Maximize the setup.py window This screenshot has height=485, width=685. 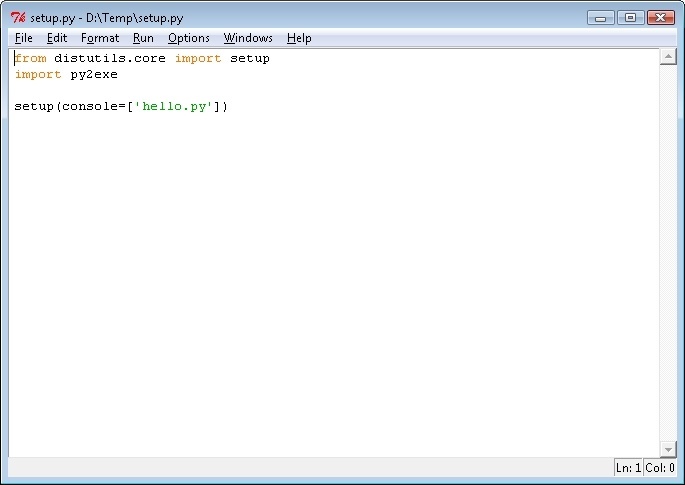pos(630,18)
